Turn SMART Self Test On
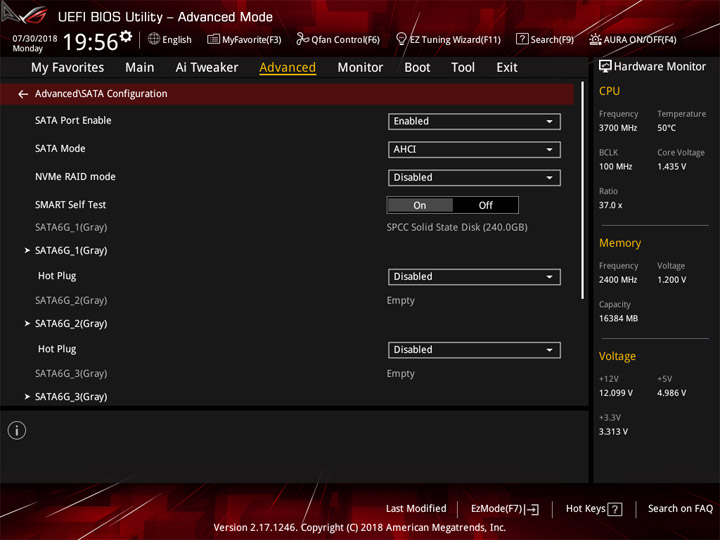The height and width of the screenshot is (540, 720). pyautogui.click(x=420, y=205)
